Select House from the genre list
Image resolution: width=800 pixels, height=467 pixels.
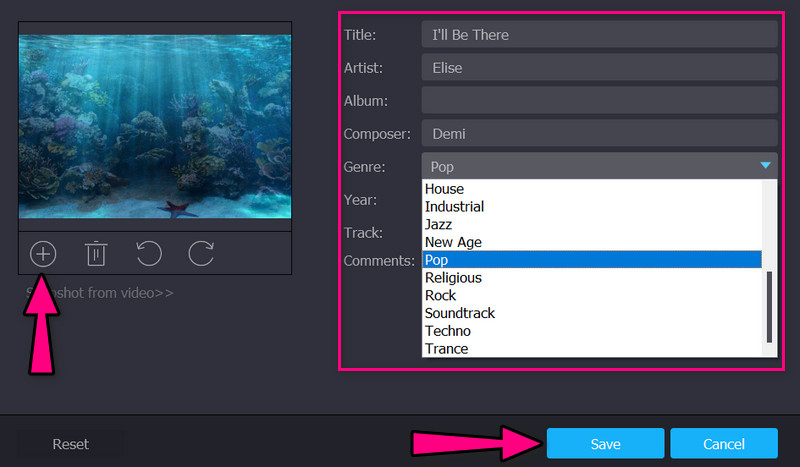pyautogui.click(x=444, y=189)
